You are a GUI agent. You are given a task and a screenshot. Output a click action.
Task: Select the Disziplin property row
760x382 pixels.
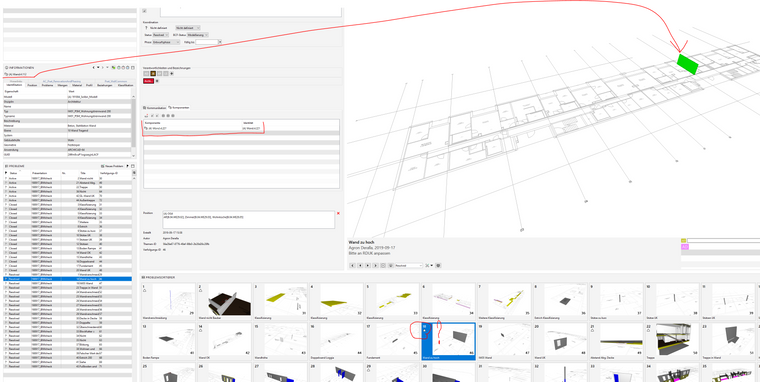(x=68, y=102)
